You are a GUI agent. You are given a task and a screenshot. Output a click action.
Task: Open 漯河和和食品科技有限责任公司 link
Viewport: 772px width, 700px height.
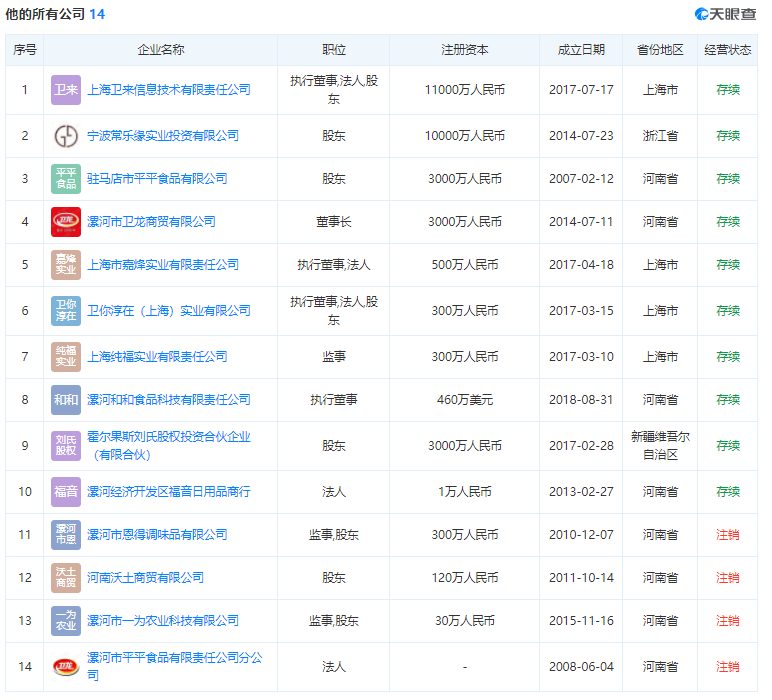169,400
